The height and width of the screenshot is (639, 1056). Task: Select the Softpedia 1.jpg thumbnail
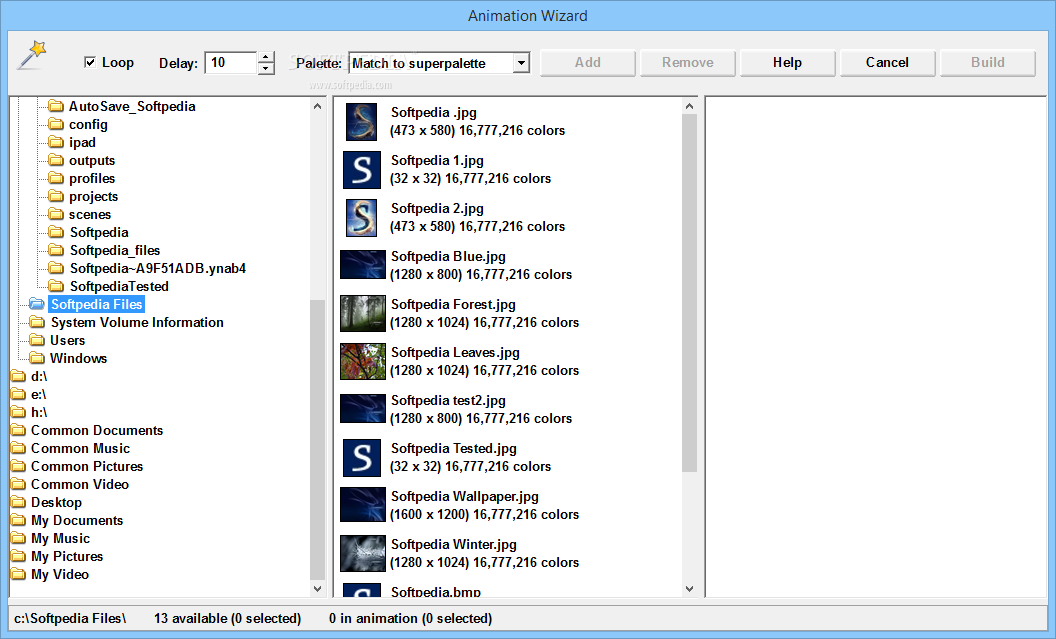pyautogui.click(x=362, y=170)
